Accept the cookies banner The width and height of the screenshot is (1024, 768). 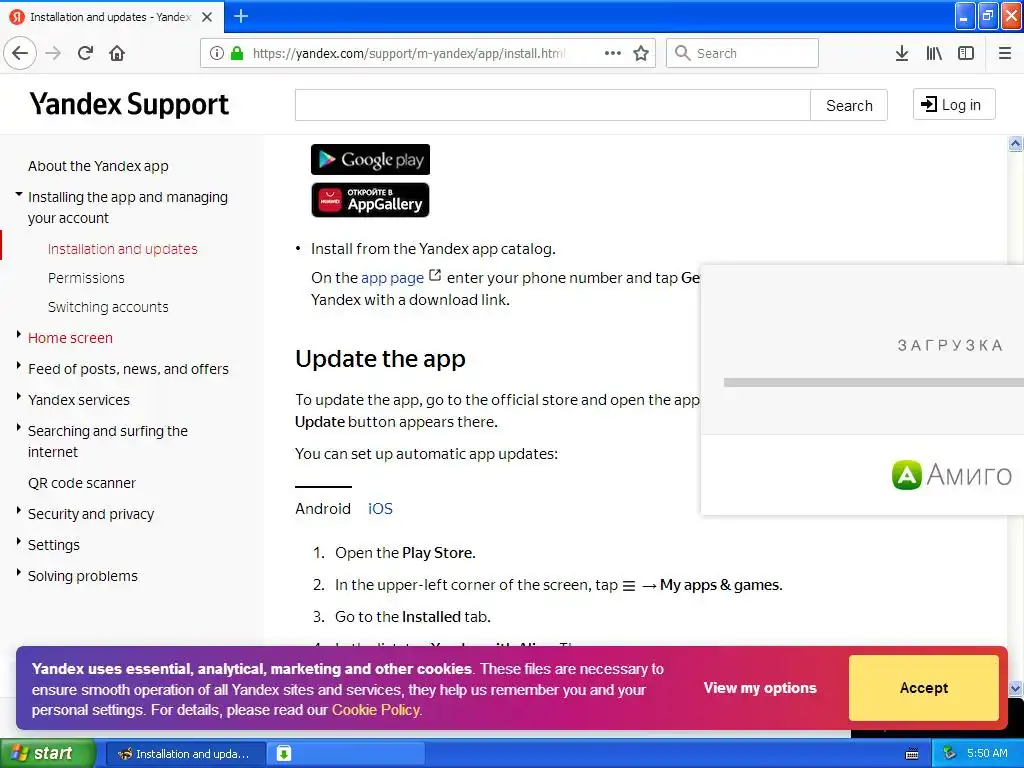pyautogui.click(x=923, y=688)
